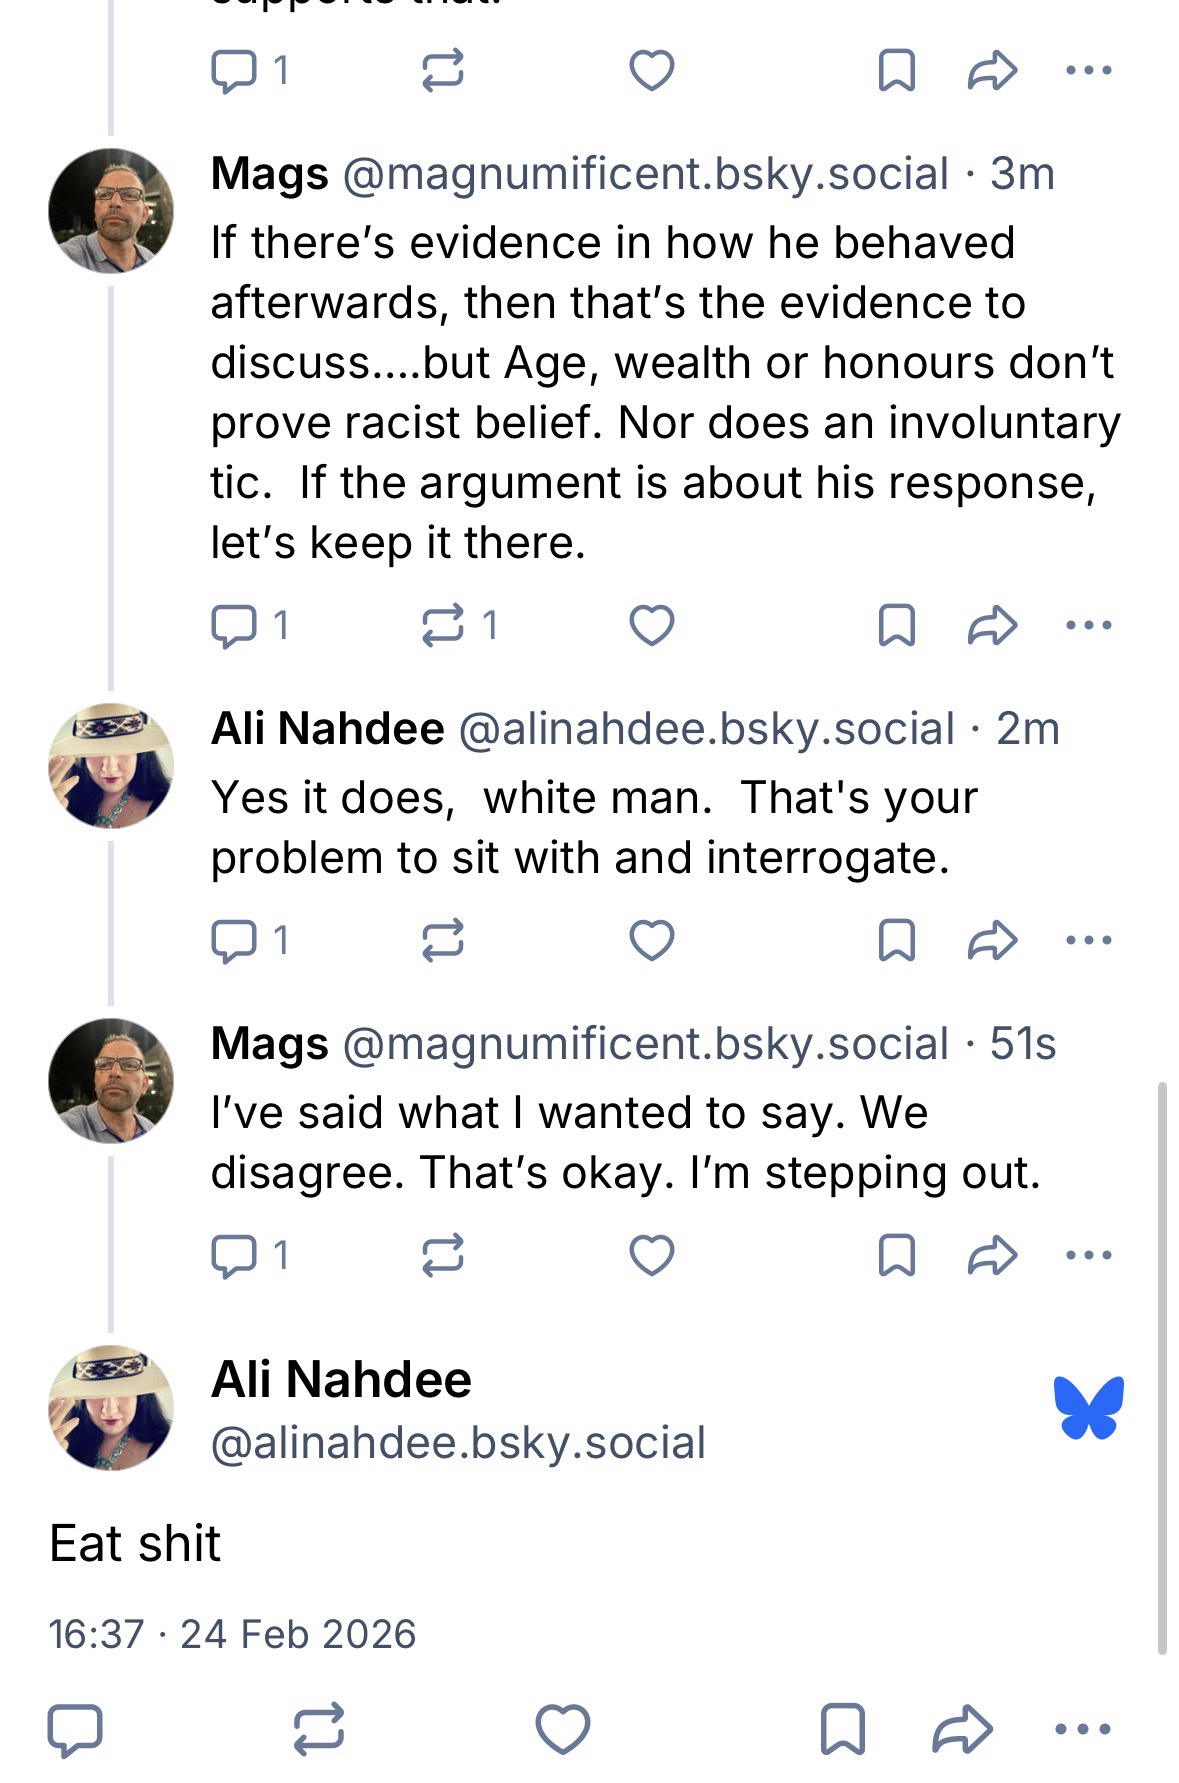Reply to "Yes it does, white man" post
Image resolution: width=1179 pixels, height=1783 pixels.
pyautogui.click(x=234, y=940)
